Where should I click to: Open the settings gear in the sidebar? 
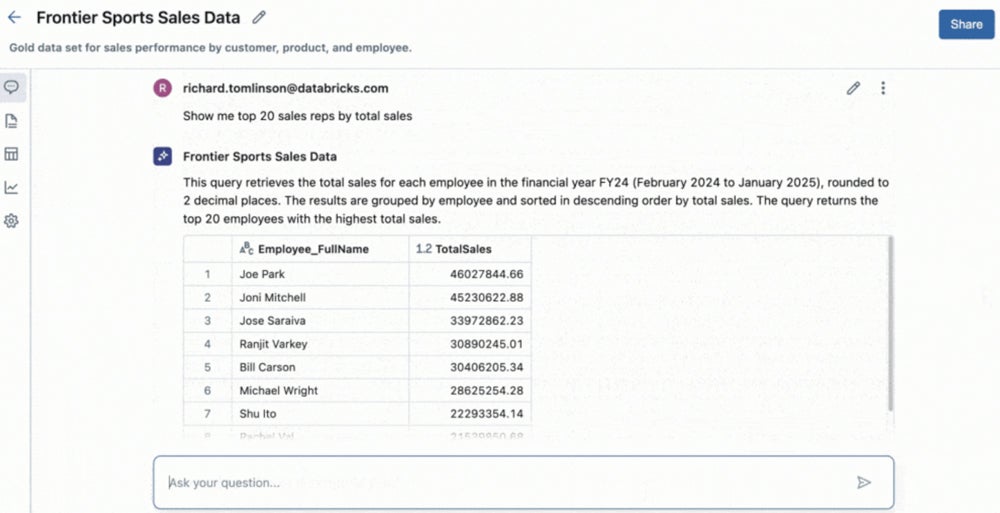(11, 221)
